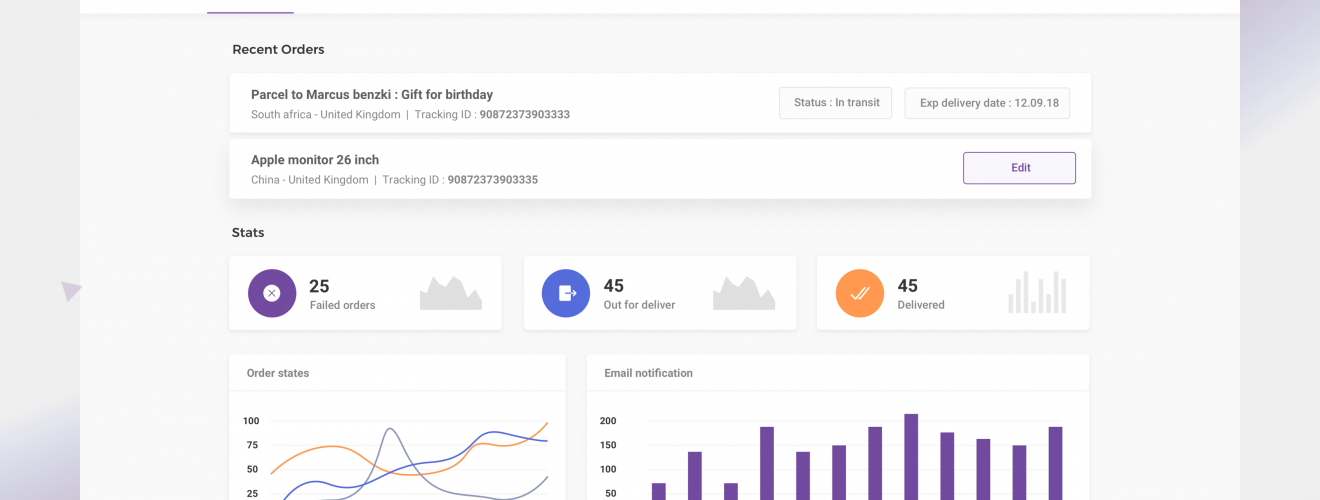The height and width of the screenshot is (500, 1320).
Task: Click the Failed orders mini area chart
Action: pyautogui.click(x=451, y=293)
